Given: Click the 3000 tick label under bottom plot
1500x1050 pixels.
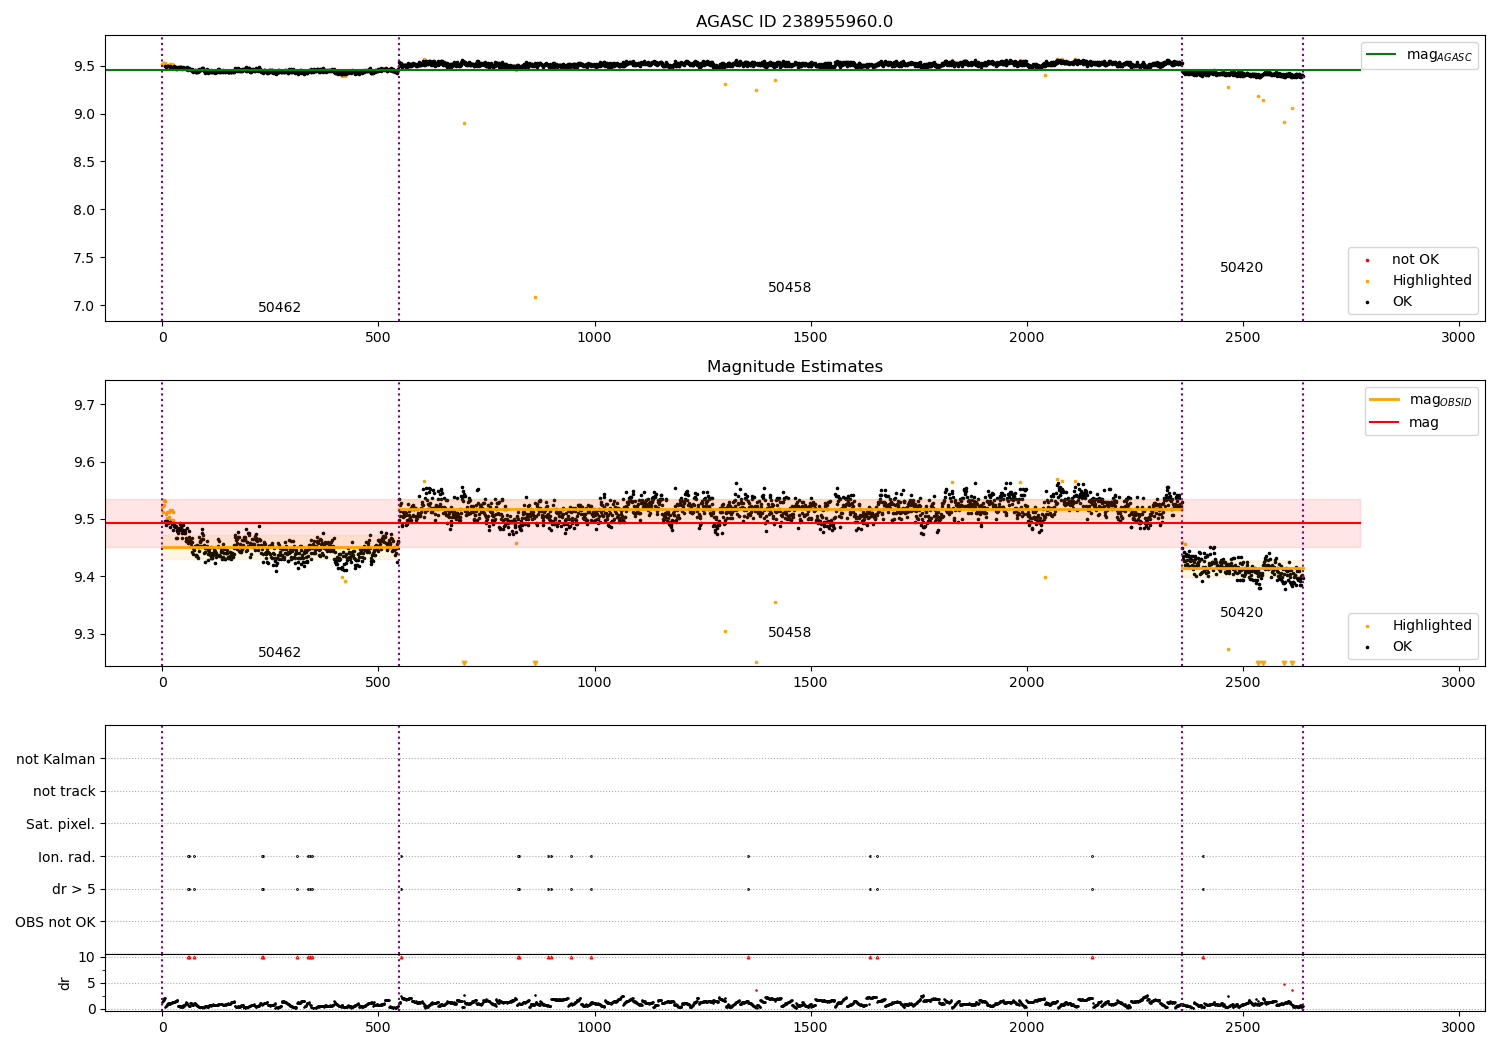Looking at the screenshot, I should coord(1458,1027).
